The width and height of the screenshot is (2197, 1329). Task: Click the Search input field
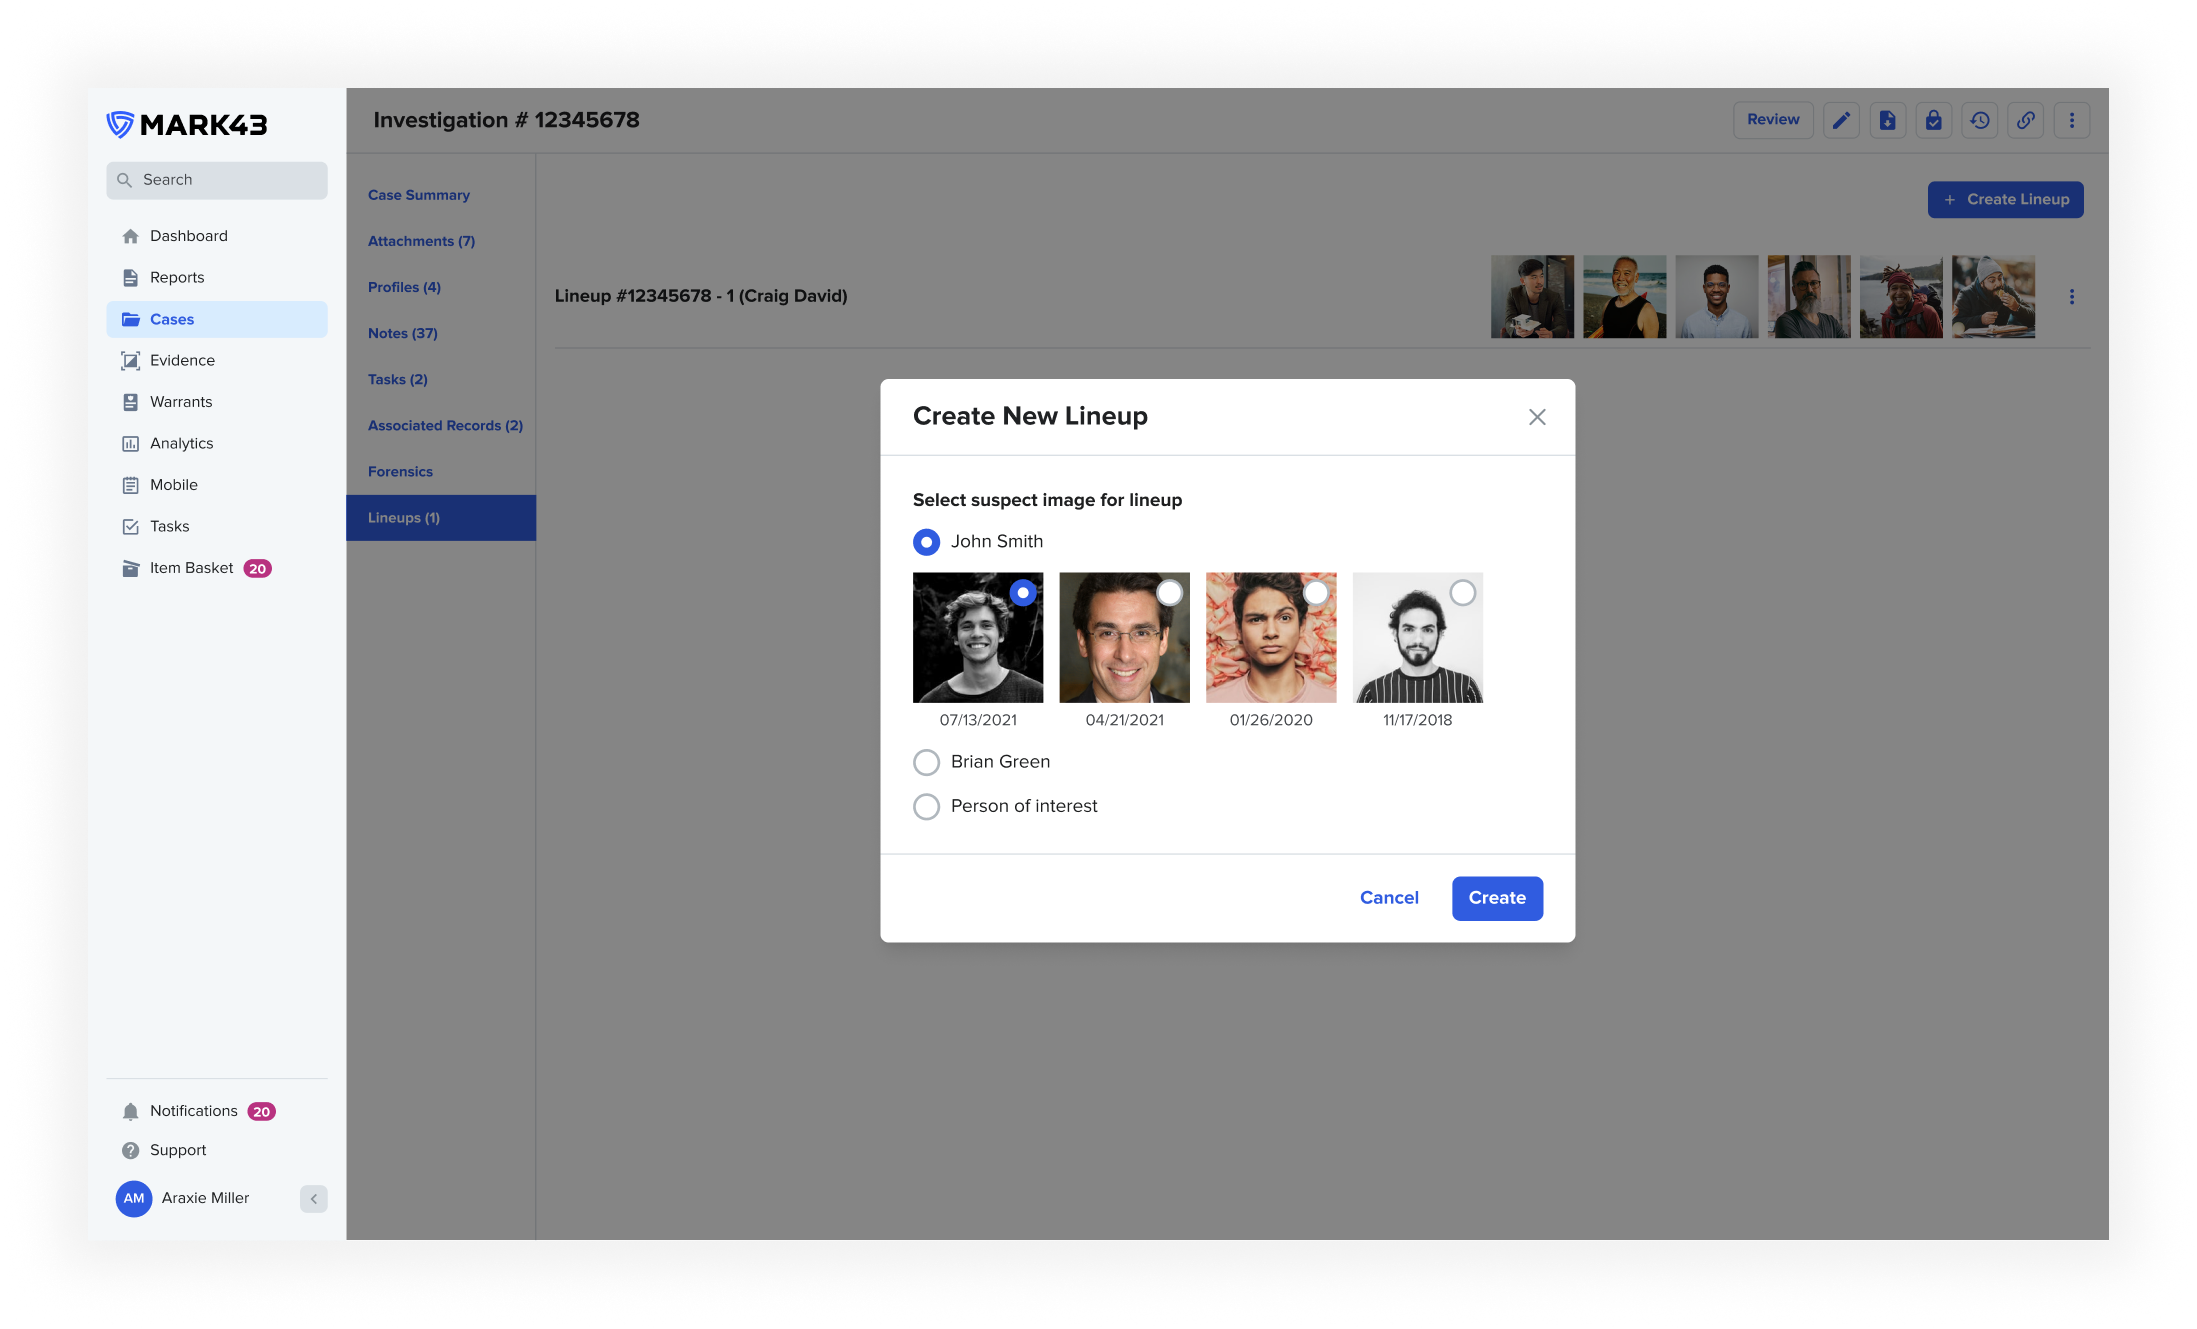217,180
